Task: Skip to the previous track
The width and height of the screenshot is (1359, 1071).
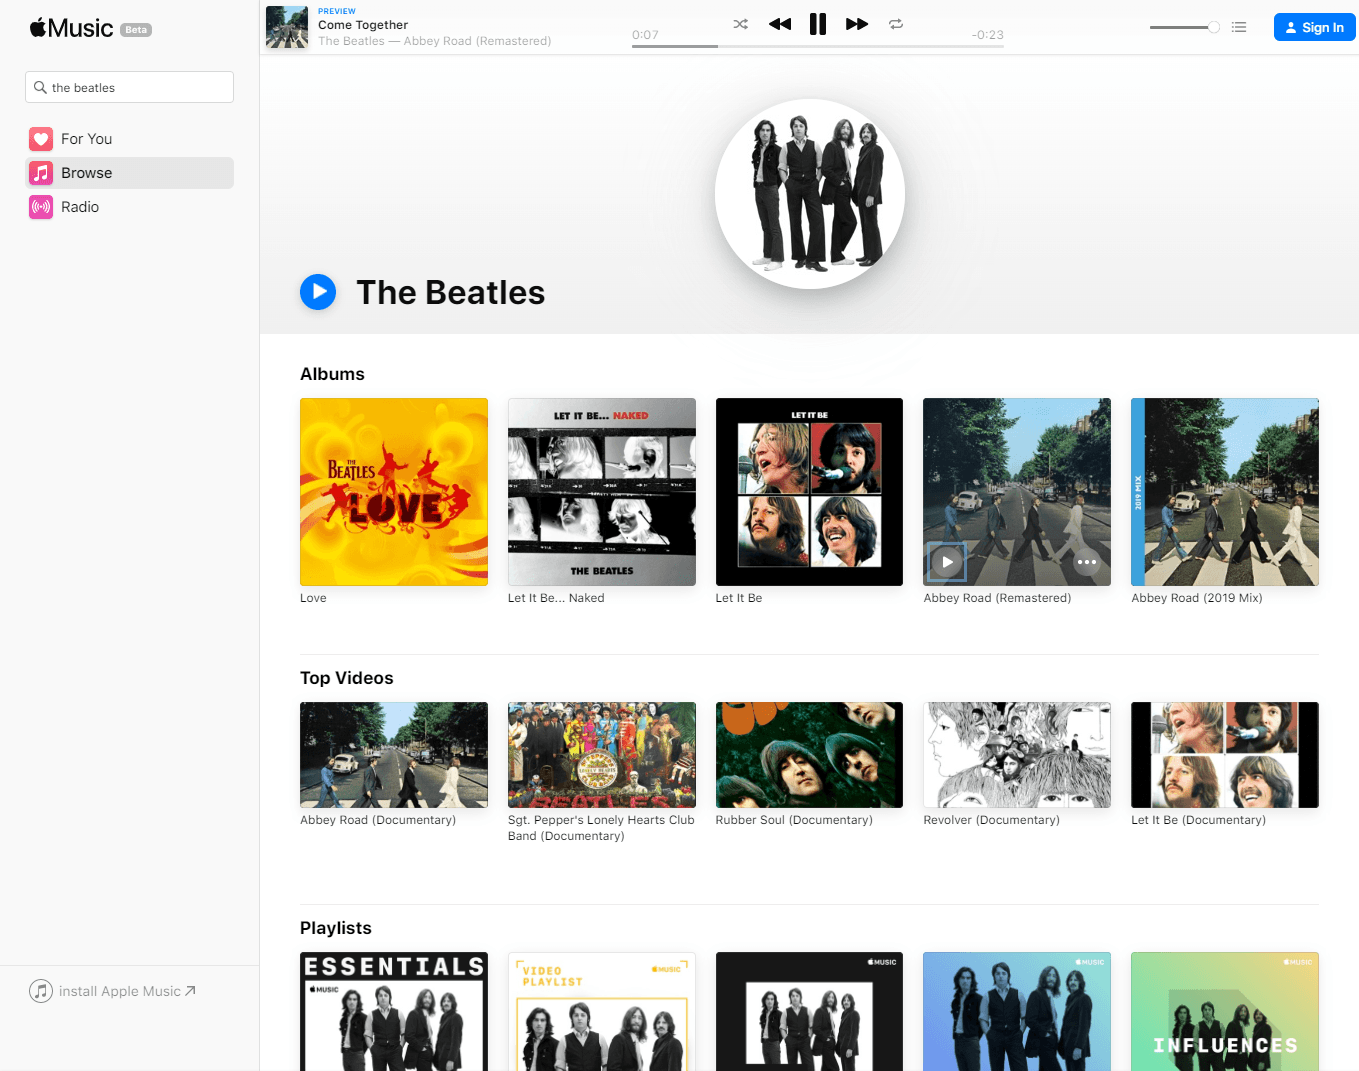Action: click(780, 24)
